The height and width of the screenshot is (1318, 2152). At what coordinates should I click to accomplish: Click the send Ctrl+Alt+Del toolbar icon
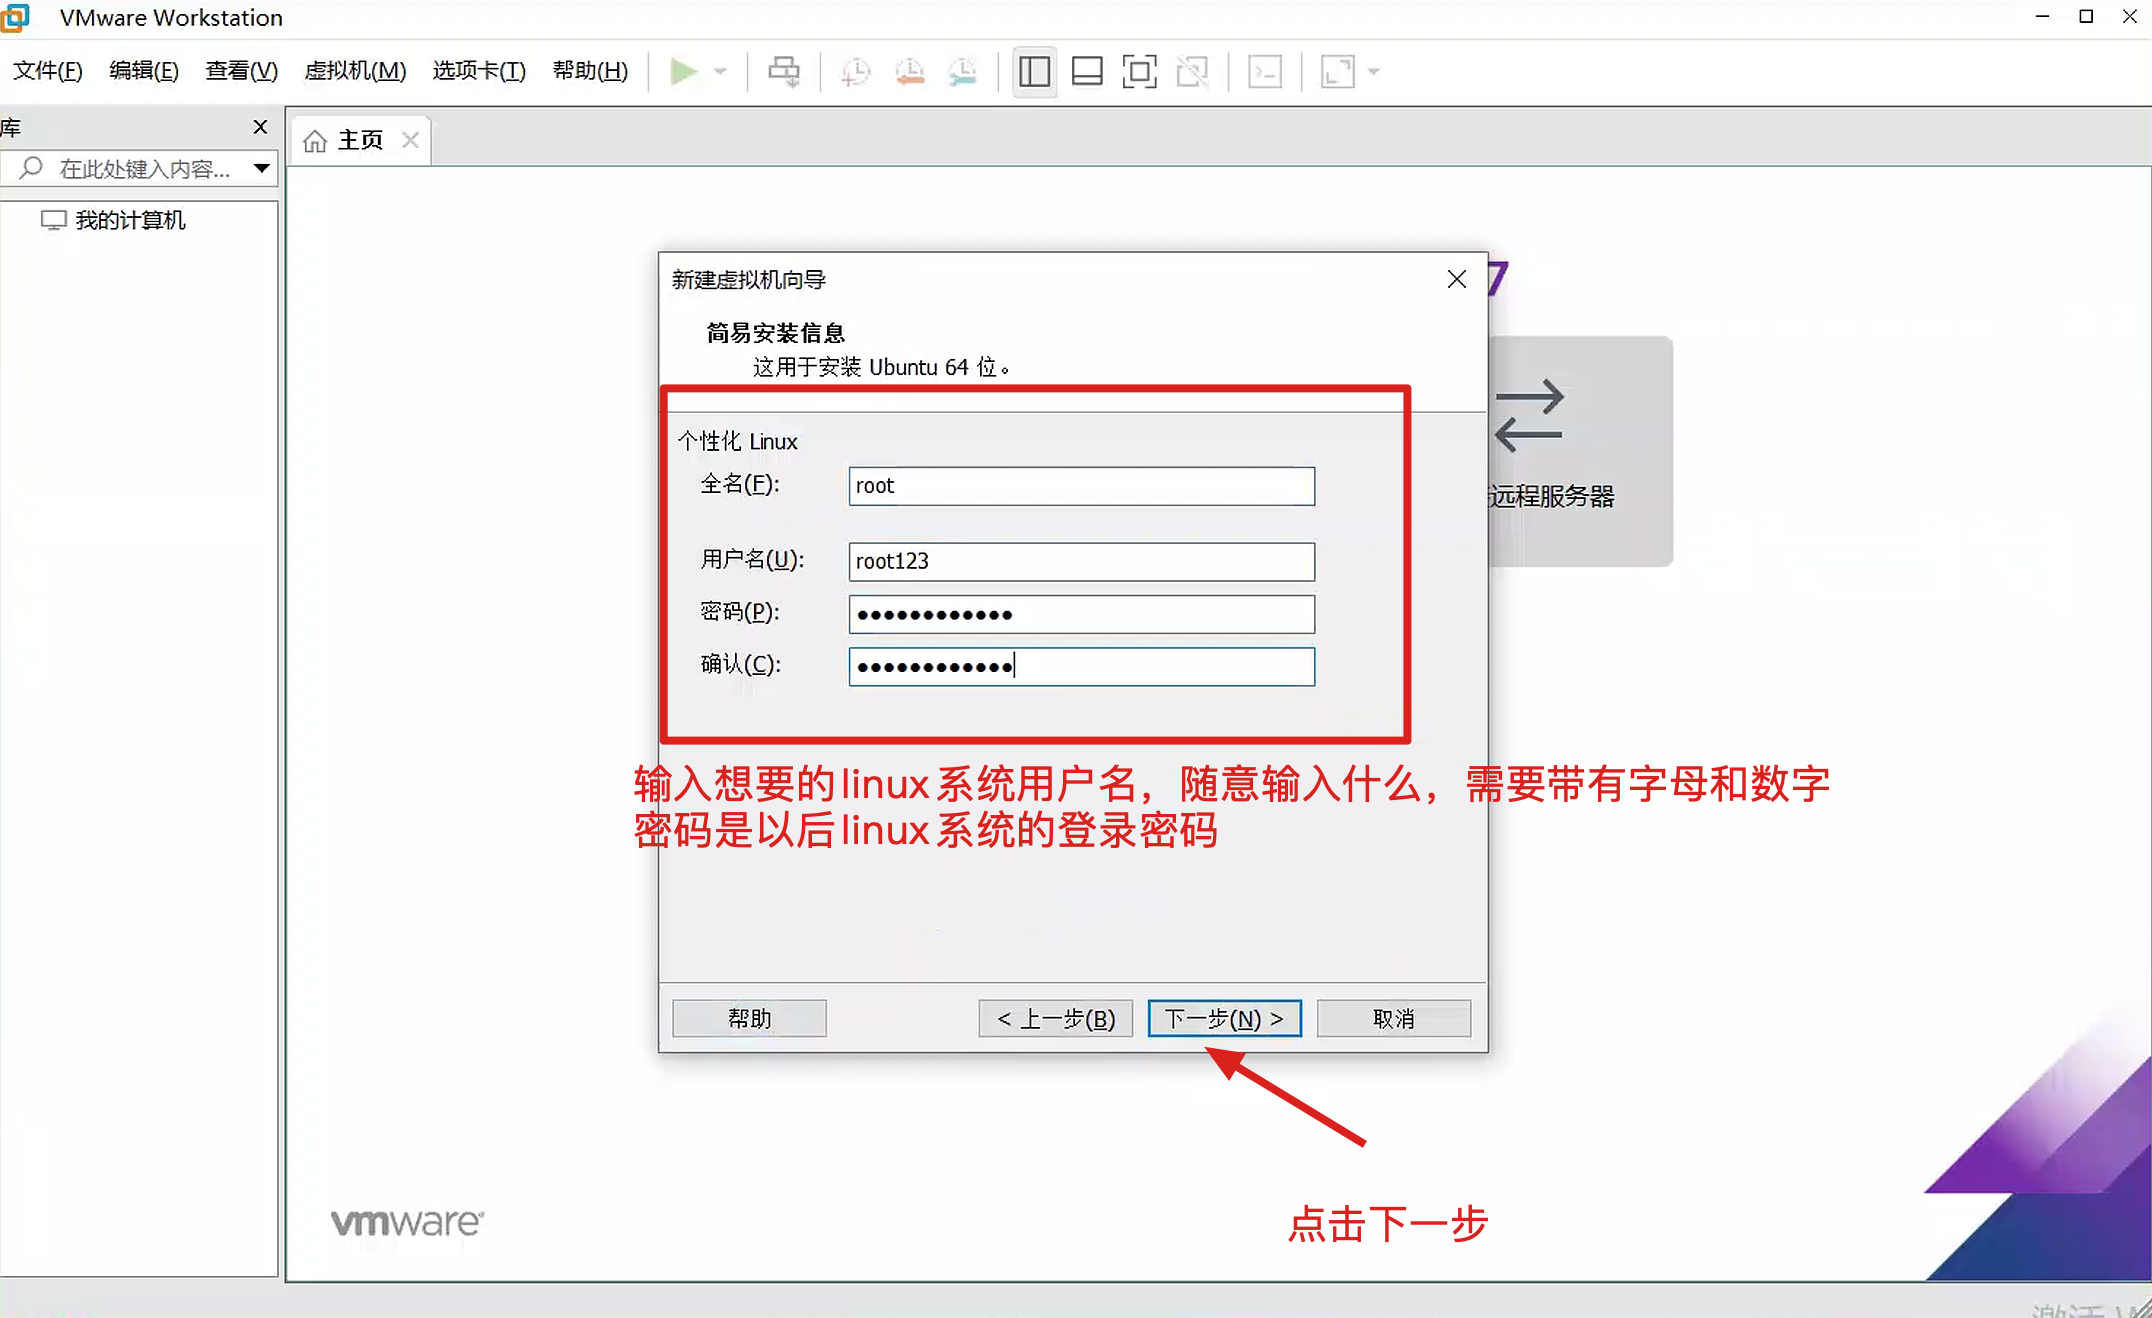[x=784, y=72]
